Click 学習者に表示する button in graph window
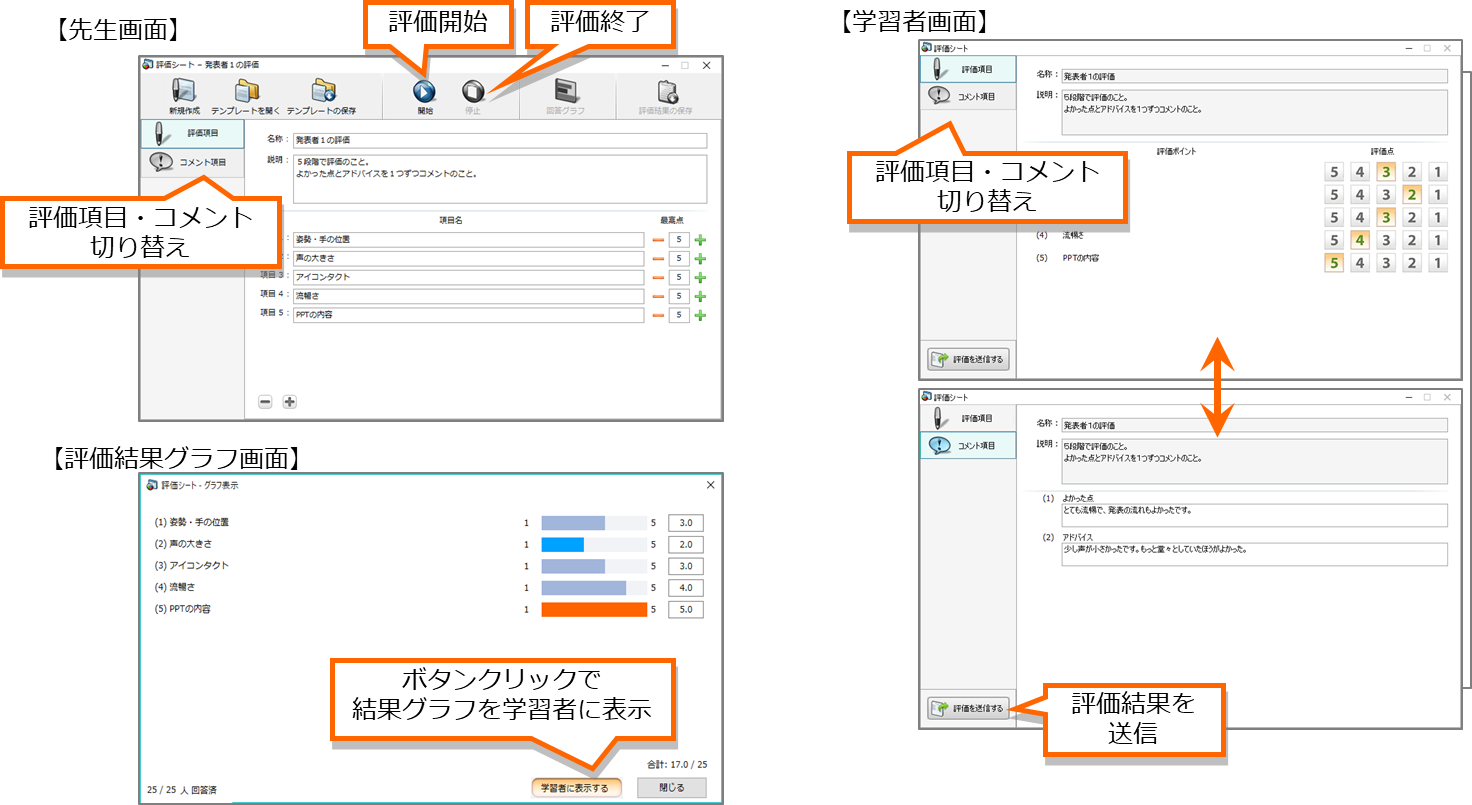Viewport: 1472px width, 805px height. click(x=576, y=788)
